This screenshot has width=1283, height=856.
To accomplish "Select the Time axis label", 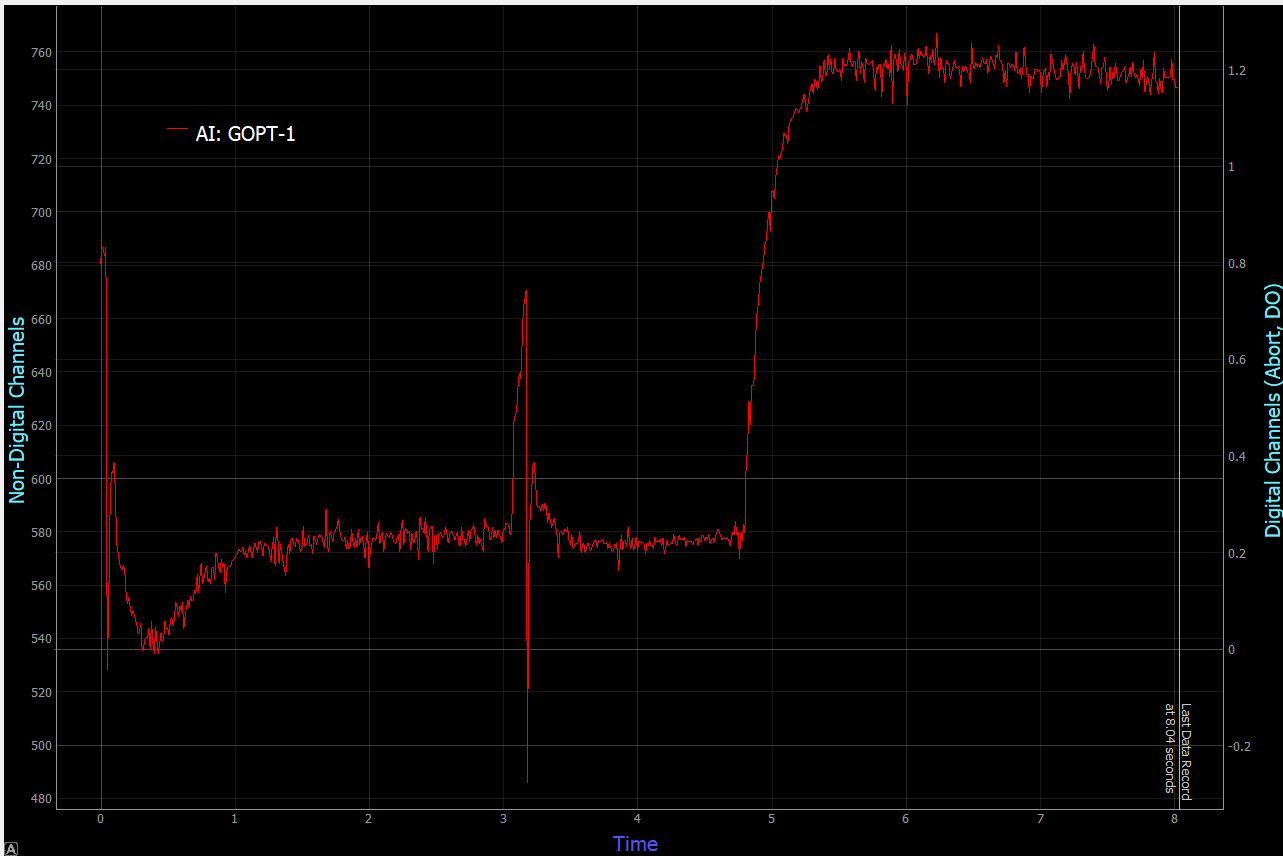I will coord(636,843).
